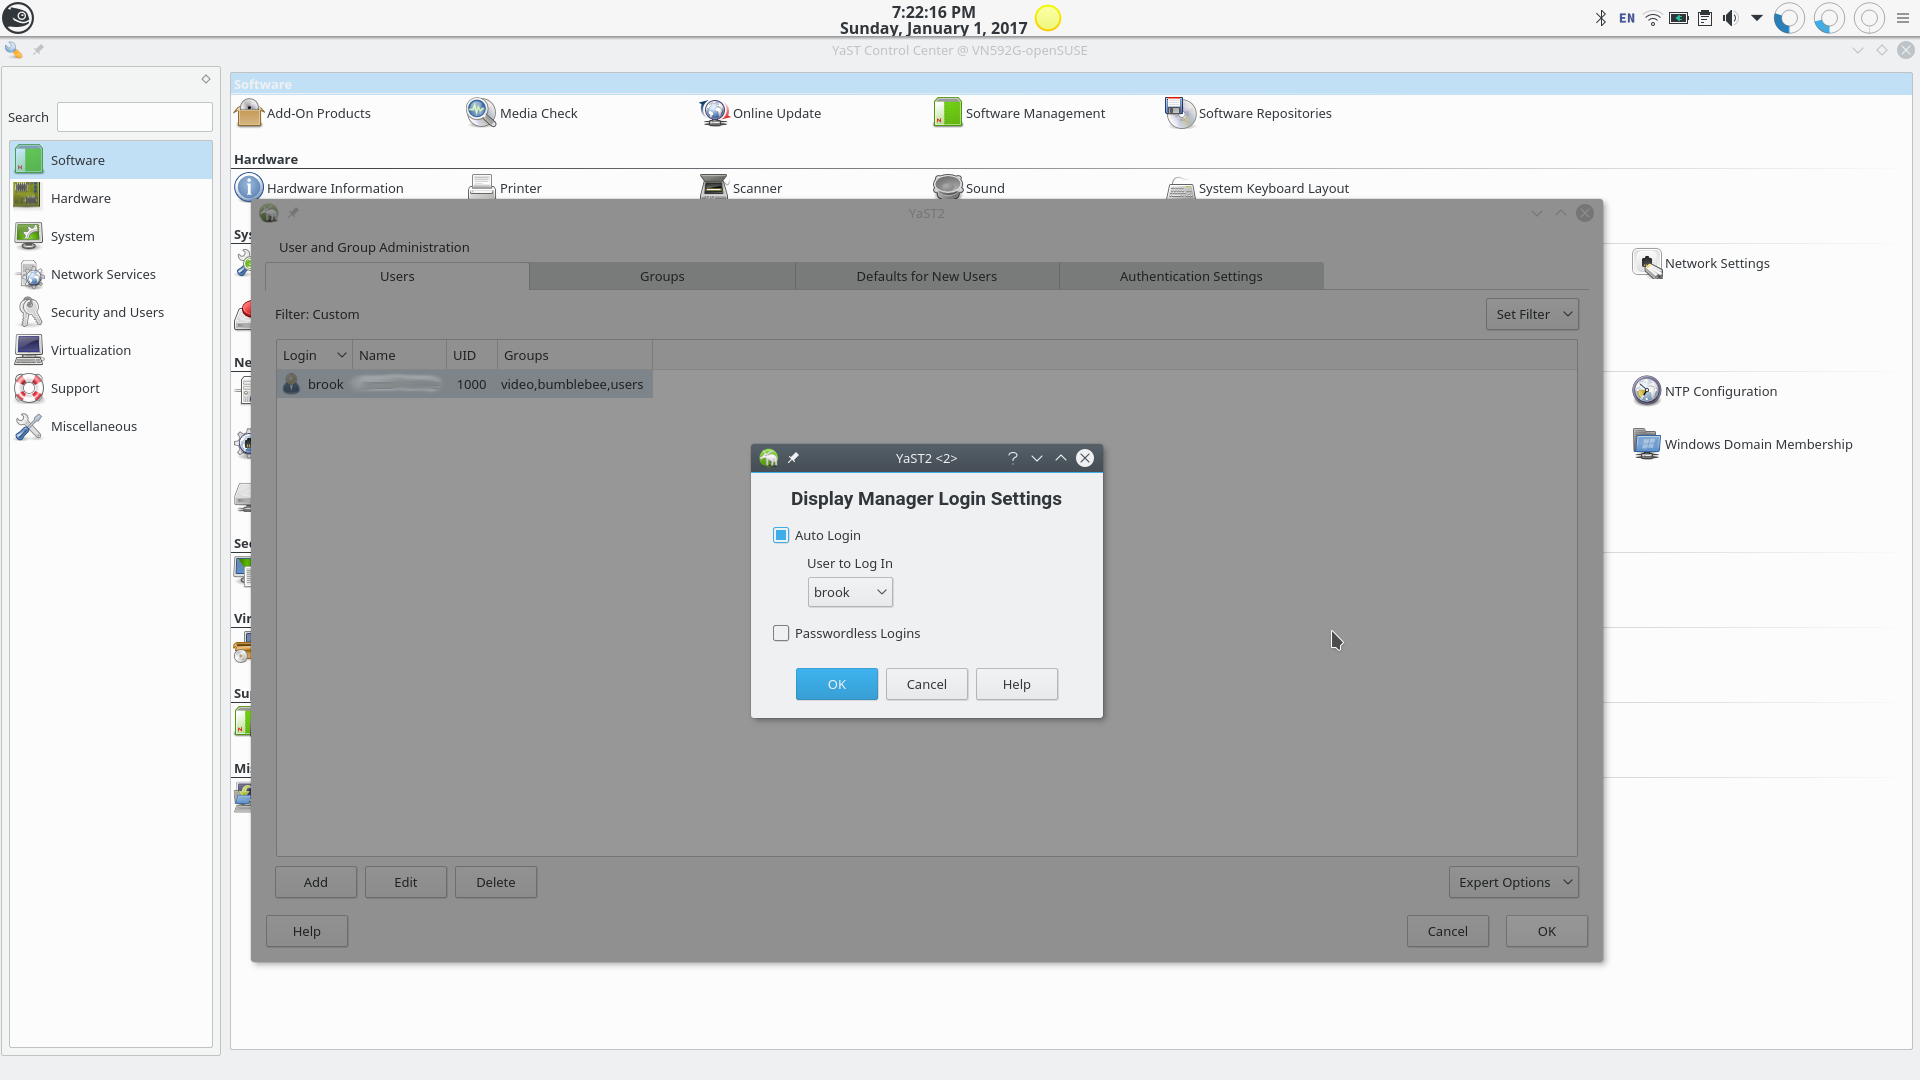Switch to the Groups tab

point(662,276)
